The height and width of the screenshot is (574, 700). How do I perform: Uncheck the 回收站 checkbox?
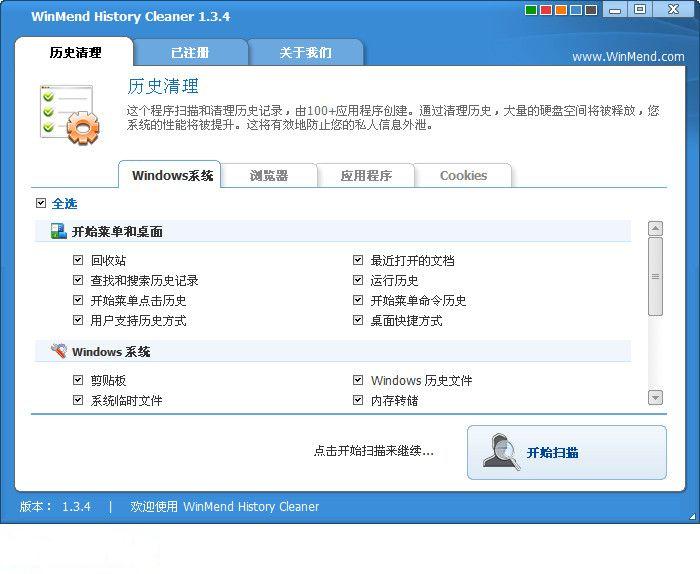coord(78,260)
